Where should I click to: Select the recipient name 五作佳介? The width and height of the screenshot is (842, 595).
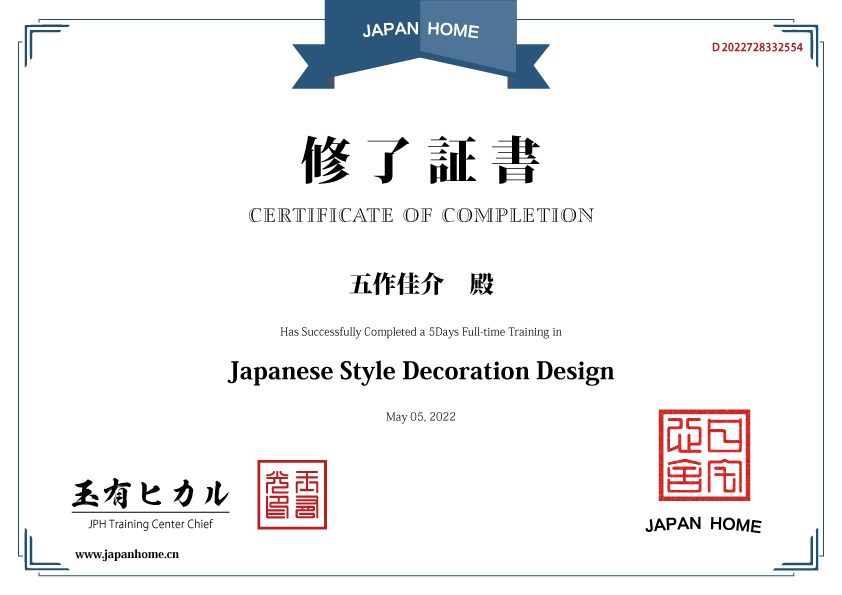[395, 285]
